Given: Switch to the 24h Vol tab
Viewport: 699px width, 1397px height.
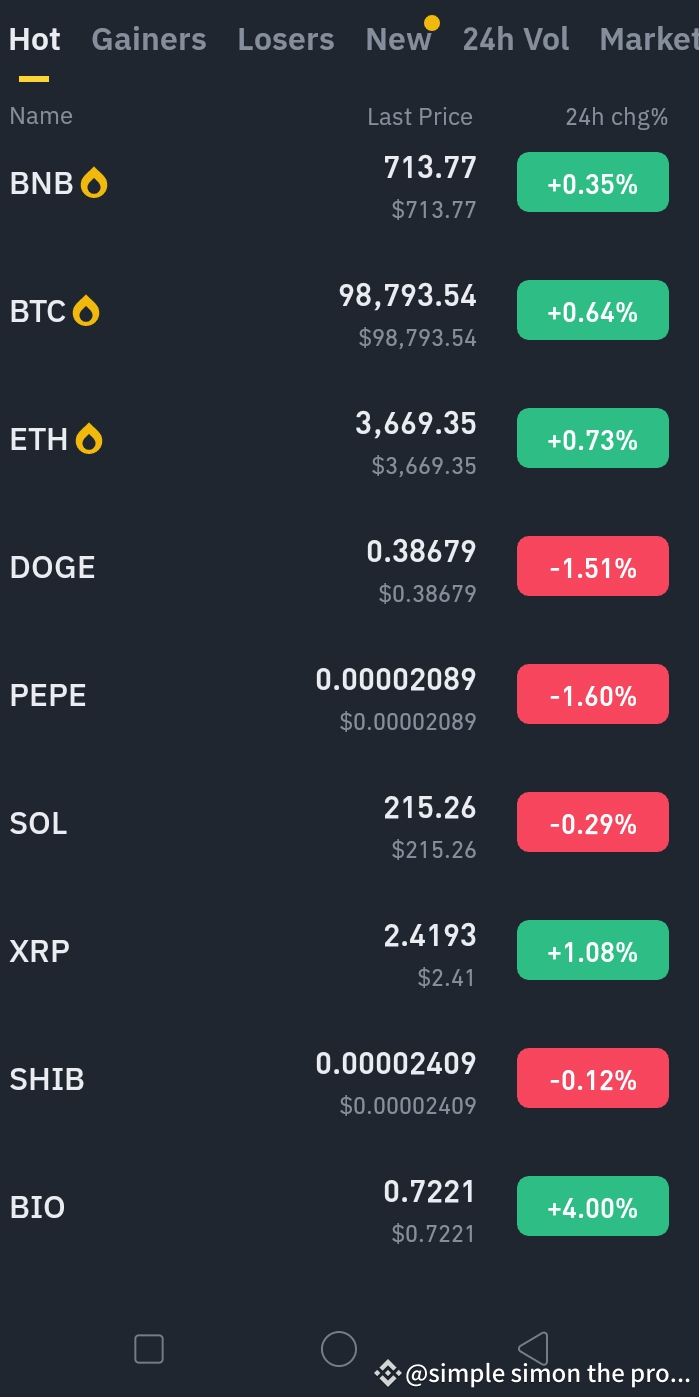Looking at the screenshot, I should click(516, 40).
